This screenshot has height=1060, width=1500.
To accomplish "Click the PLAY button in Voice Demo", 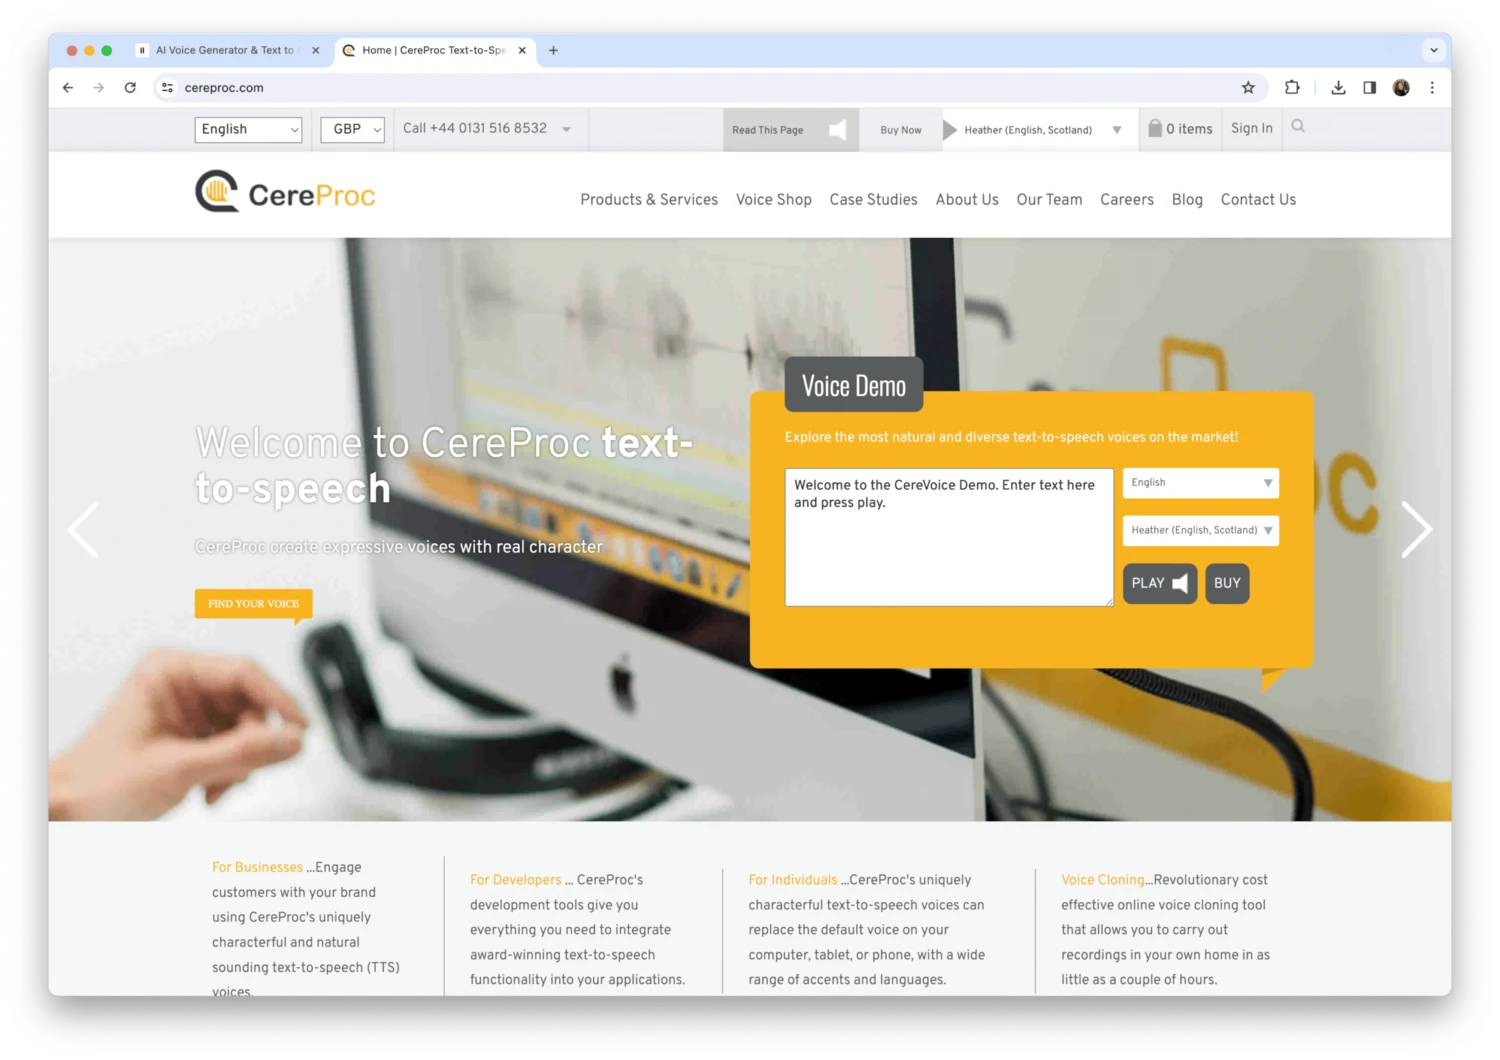I will coord(1159,583).
